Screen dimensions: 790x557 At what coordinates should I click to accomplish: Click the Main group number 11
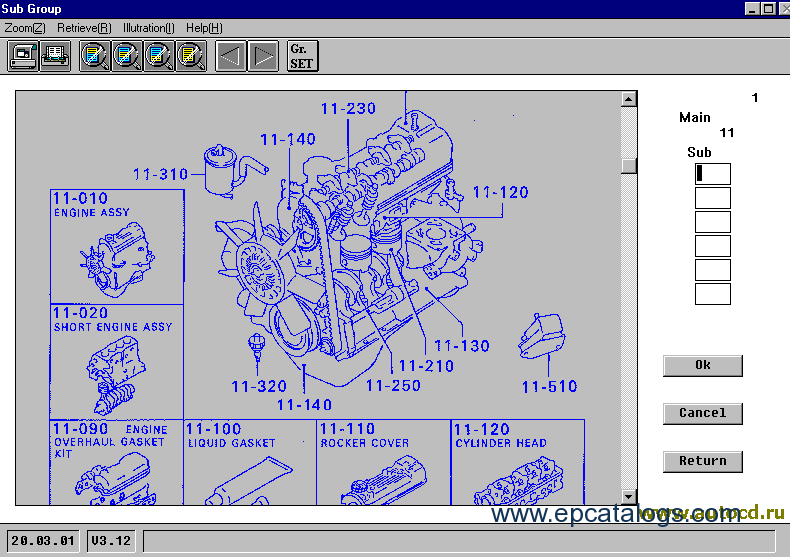click(727, 133)
